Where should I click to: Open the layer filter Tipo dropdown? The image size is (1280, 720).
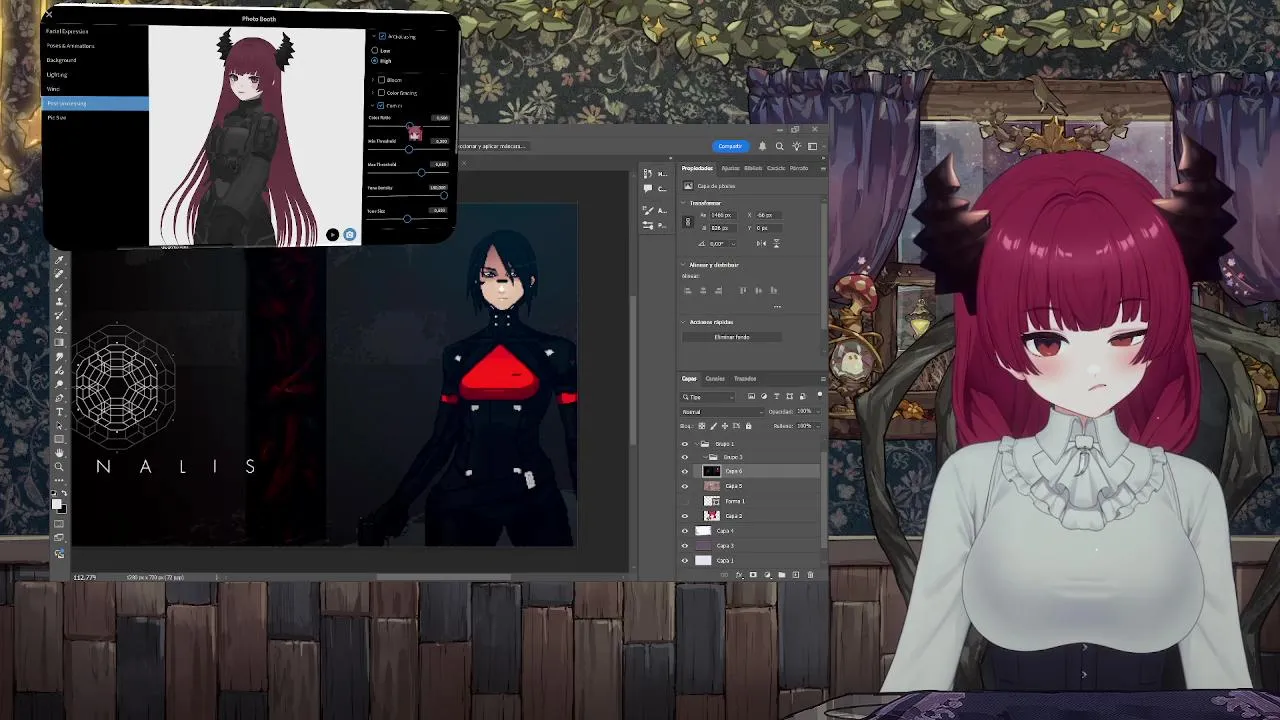coord(706,397)
